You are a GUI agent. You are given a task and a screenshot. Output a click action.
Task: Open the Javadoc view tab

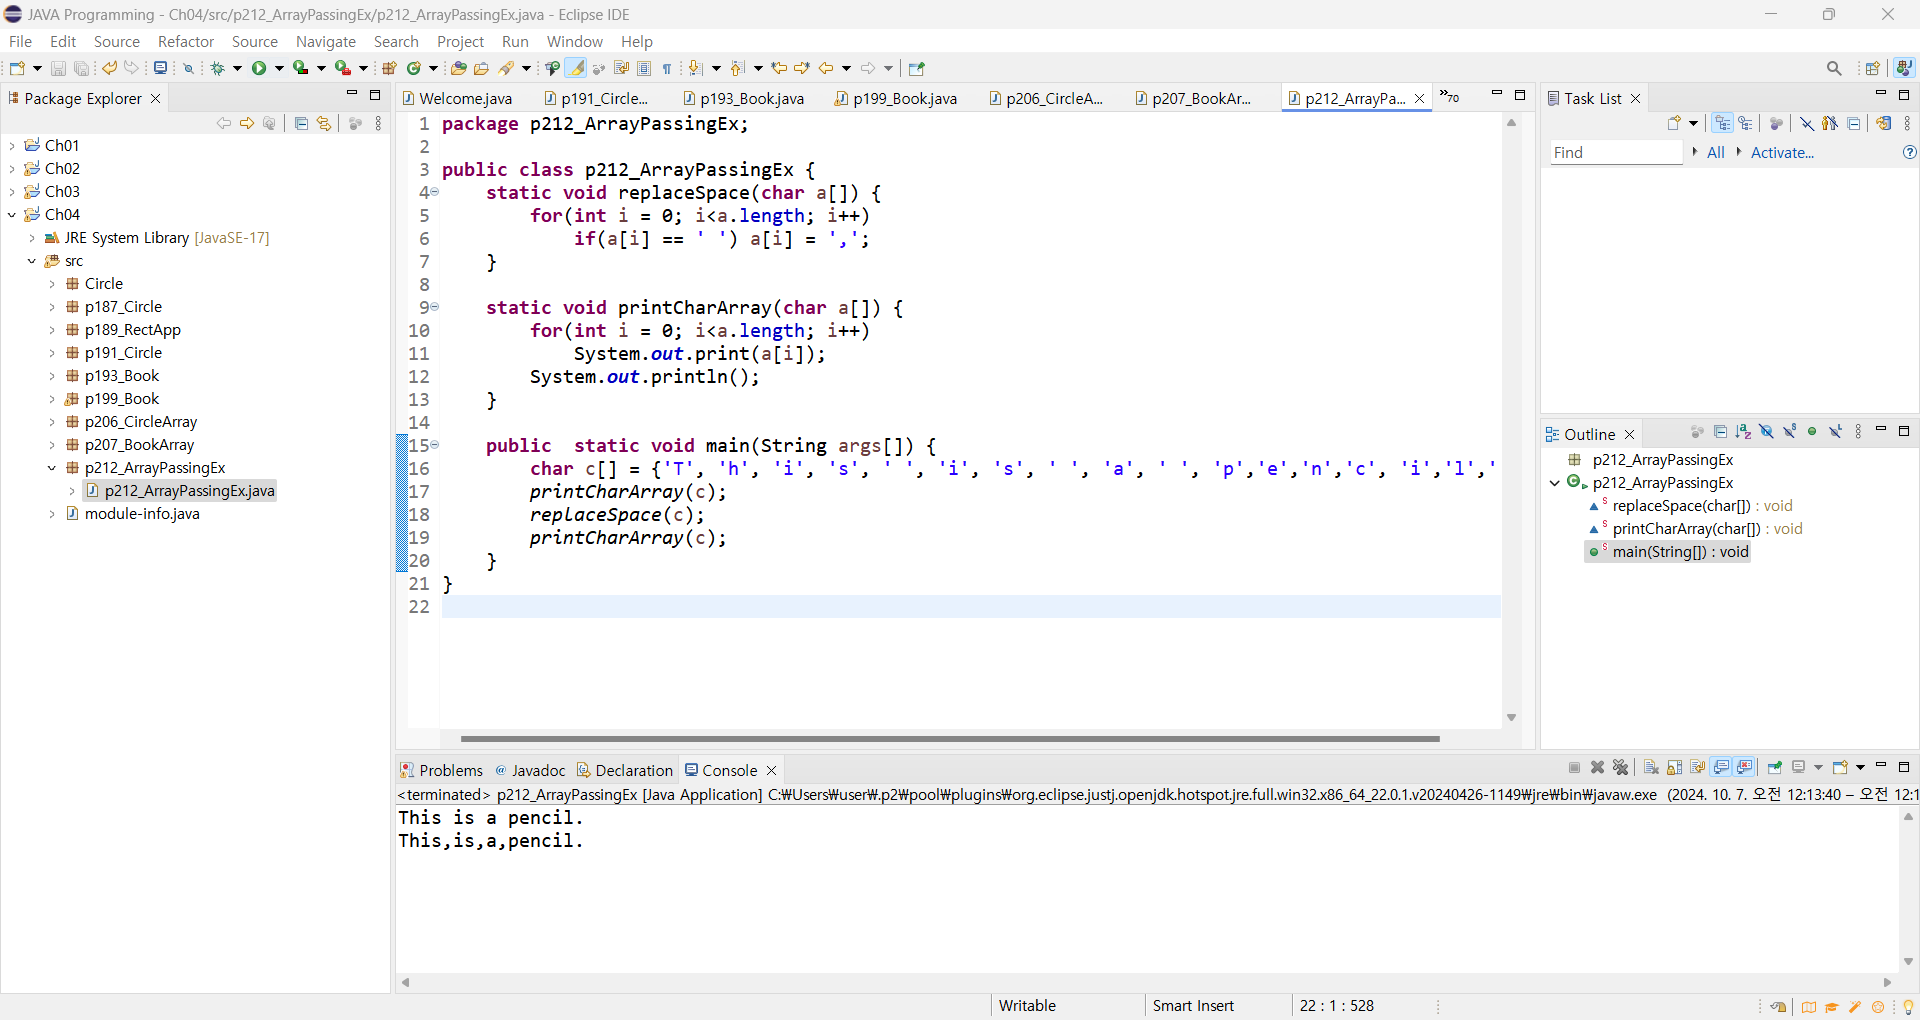530,770
